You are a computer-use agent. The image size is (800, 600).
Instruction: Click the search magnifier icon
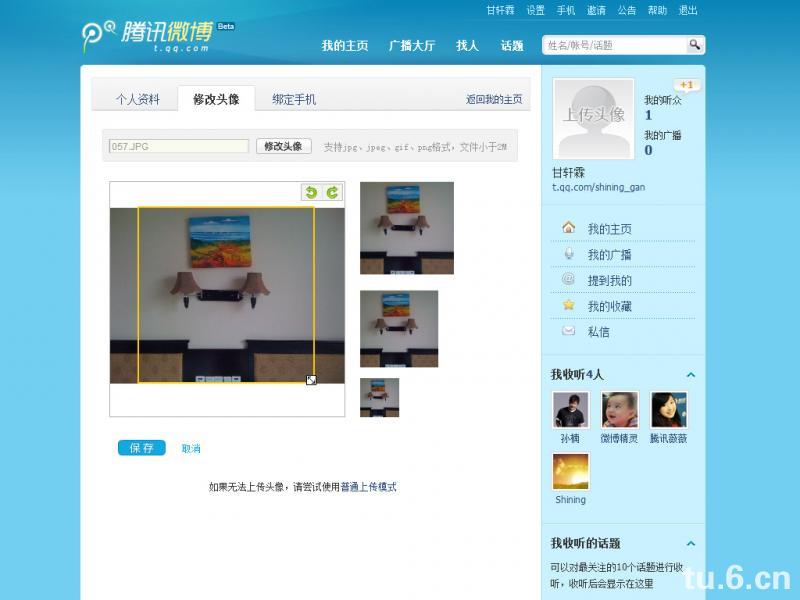tap(694, 45)
